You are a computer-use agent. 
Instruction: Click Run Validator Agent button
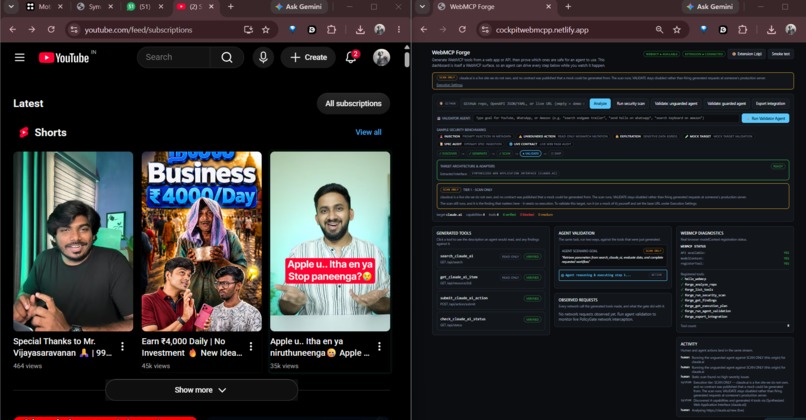pos(765,118)
